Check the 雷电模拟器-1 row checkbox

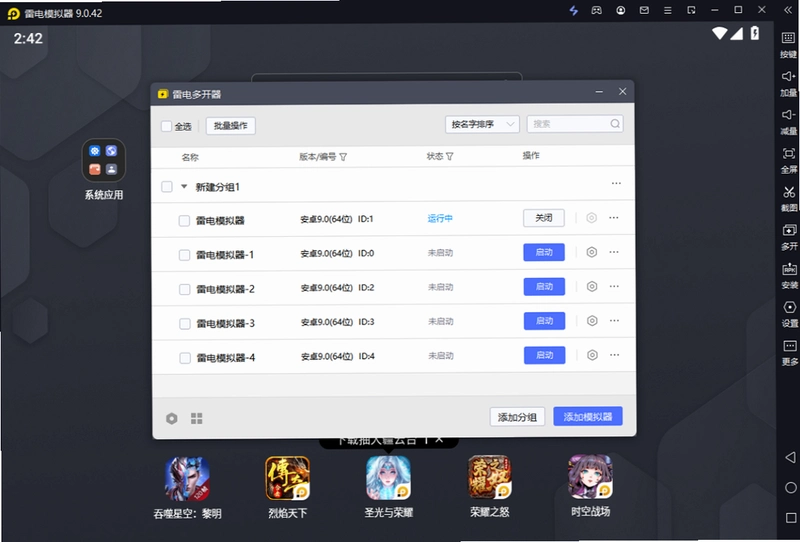(x=184, y=255)
